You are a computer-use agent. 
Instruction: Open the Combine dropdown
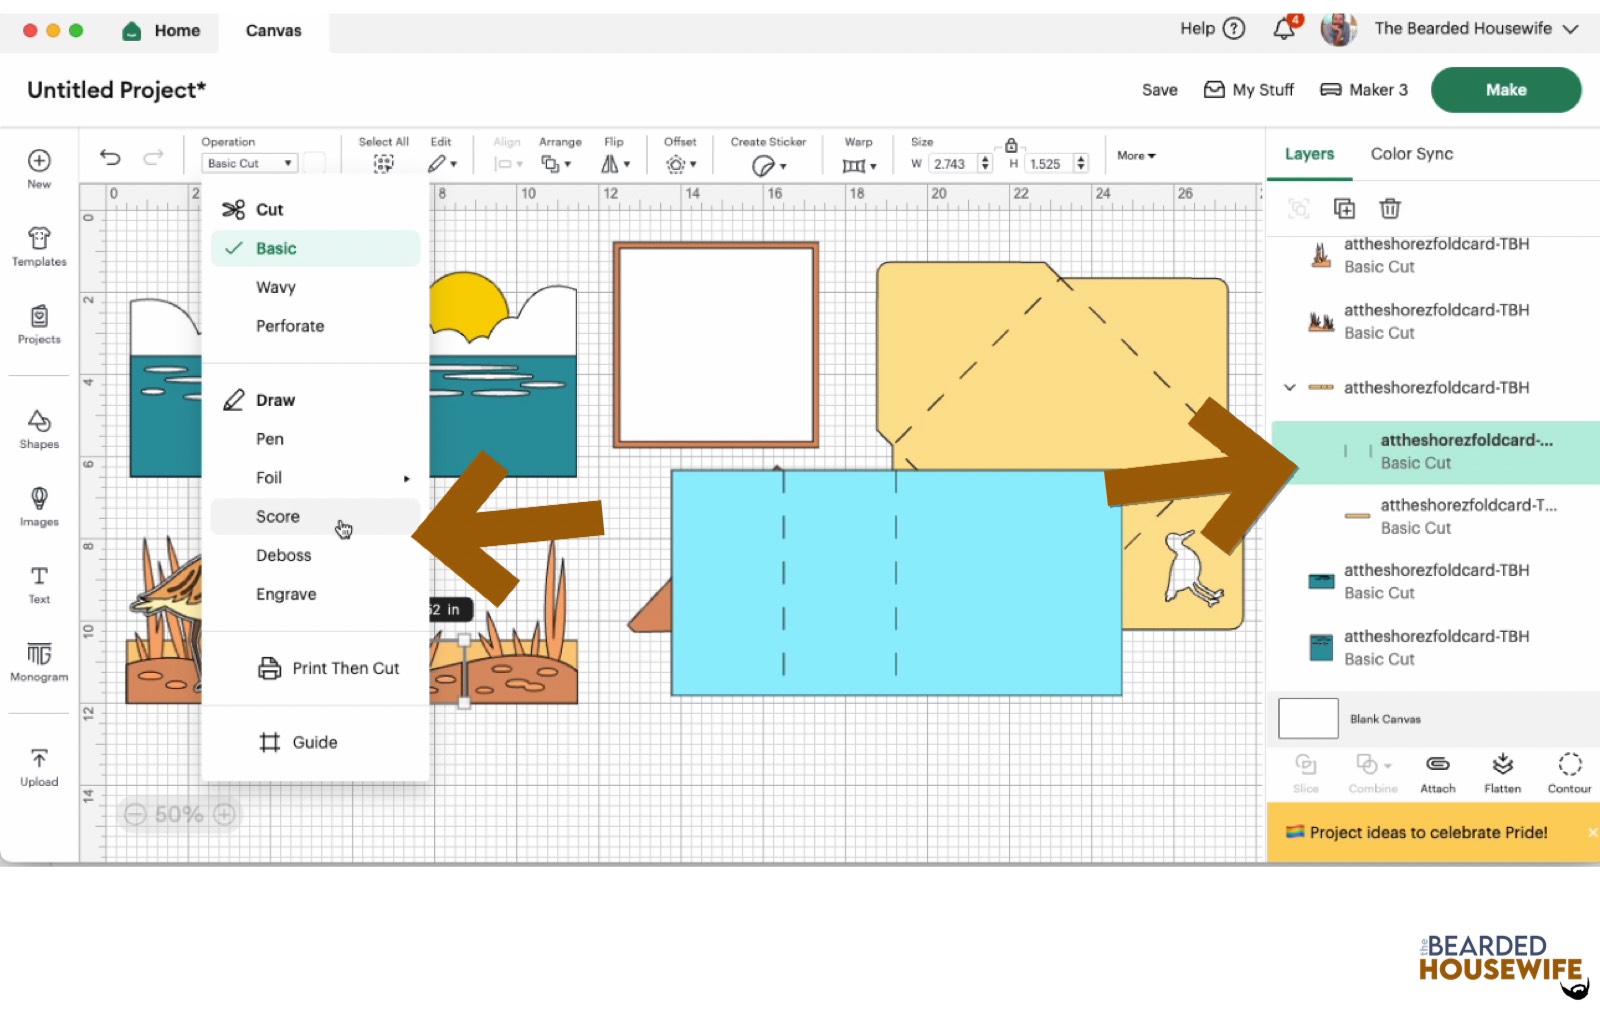coord(1373,773)
